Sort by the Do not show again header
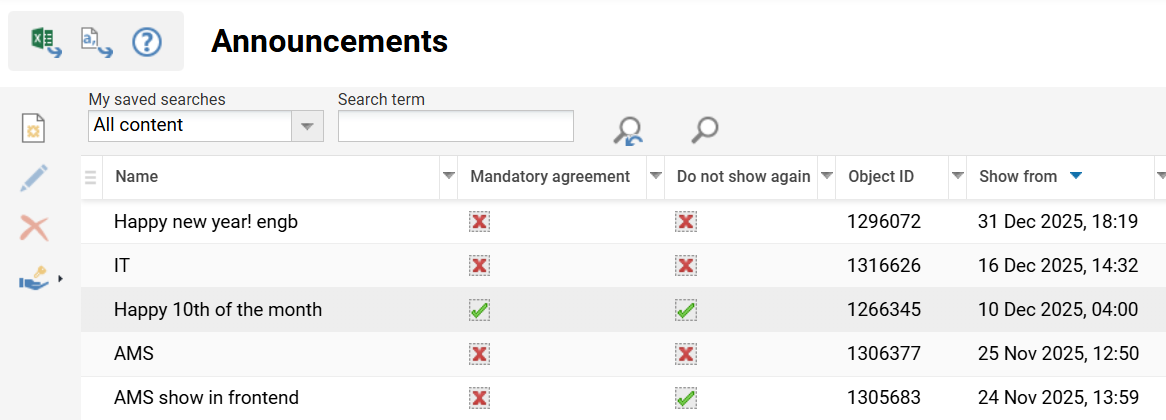 click(x=744, y=177)
